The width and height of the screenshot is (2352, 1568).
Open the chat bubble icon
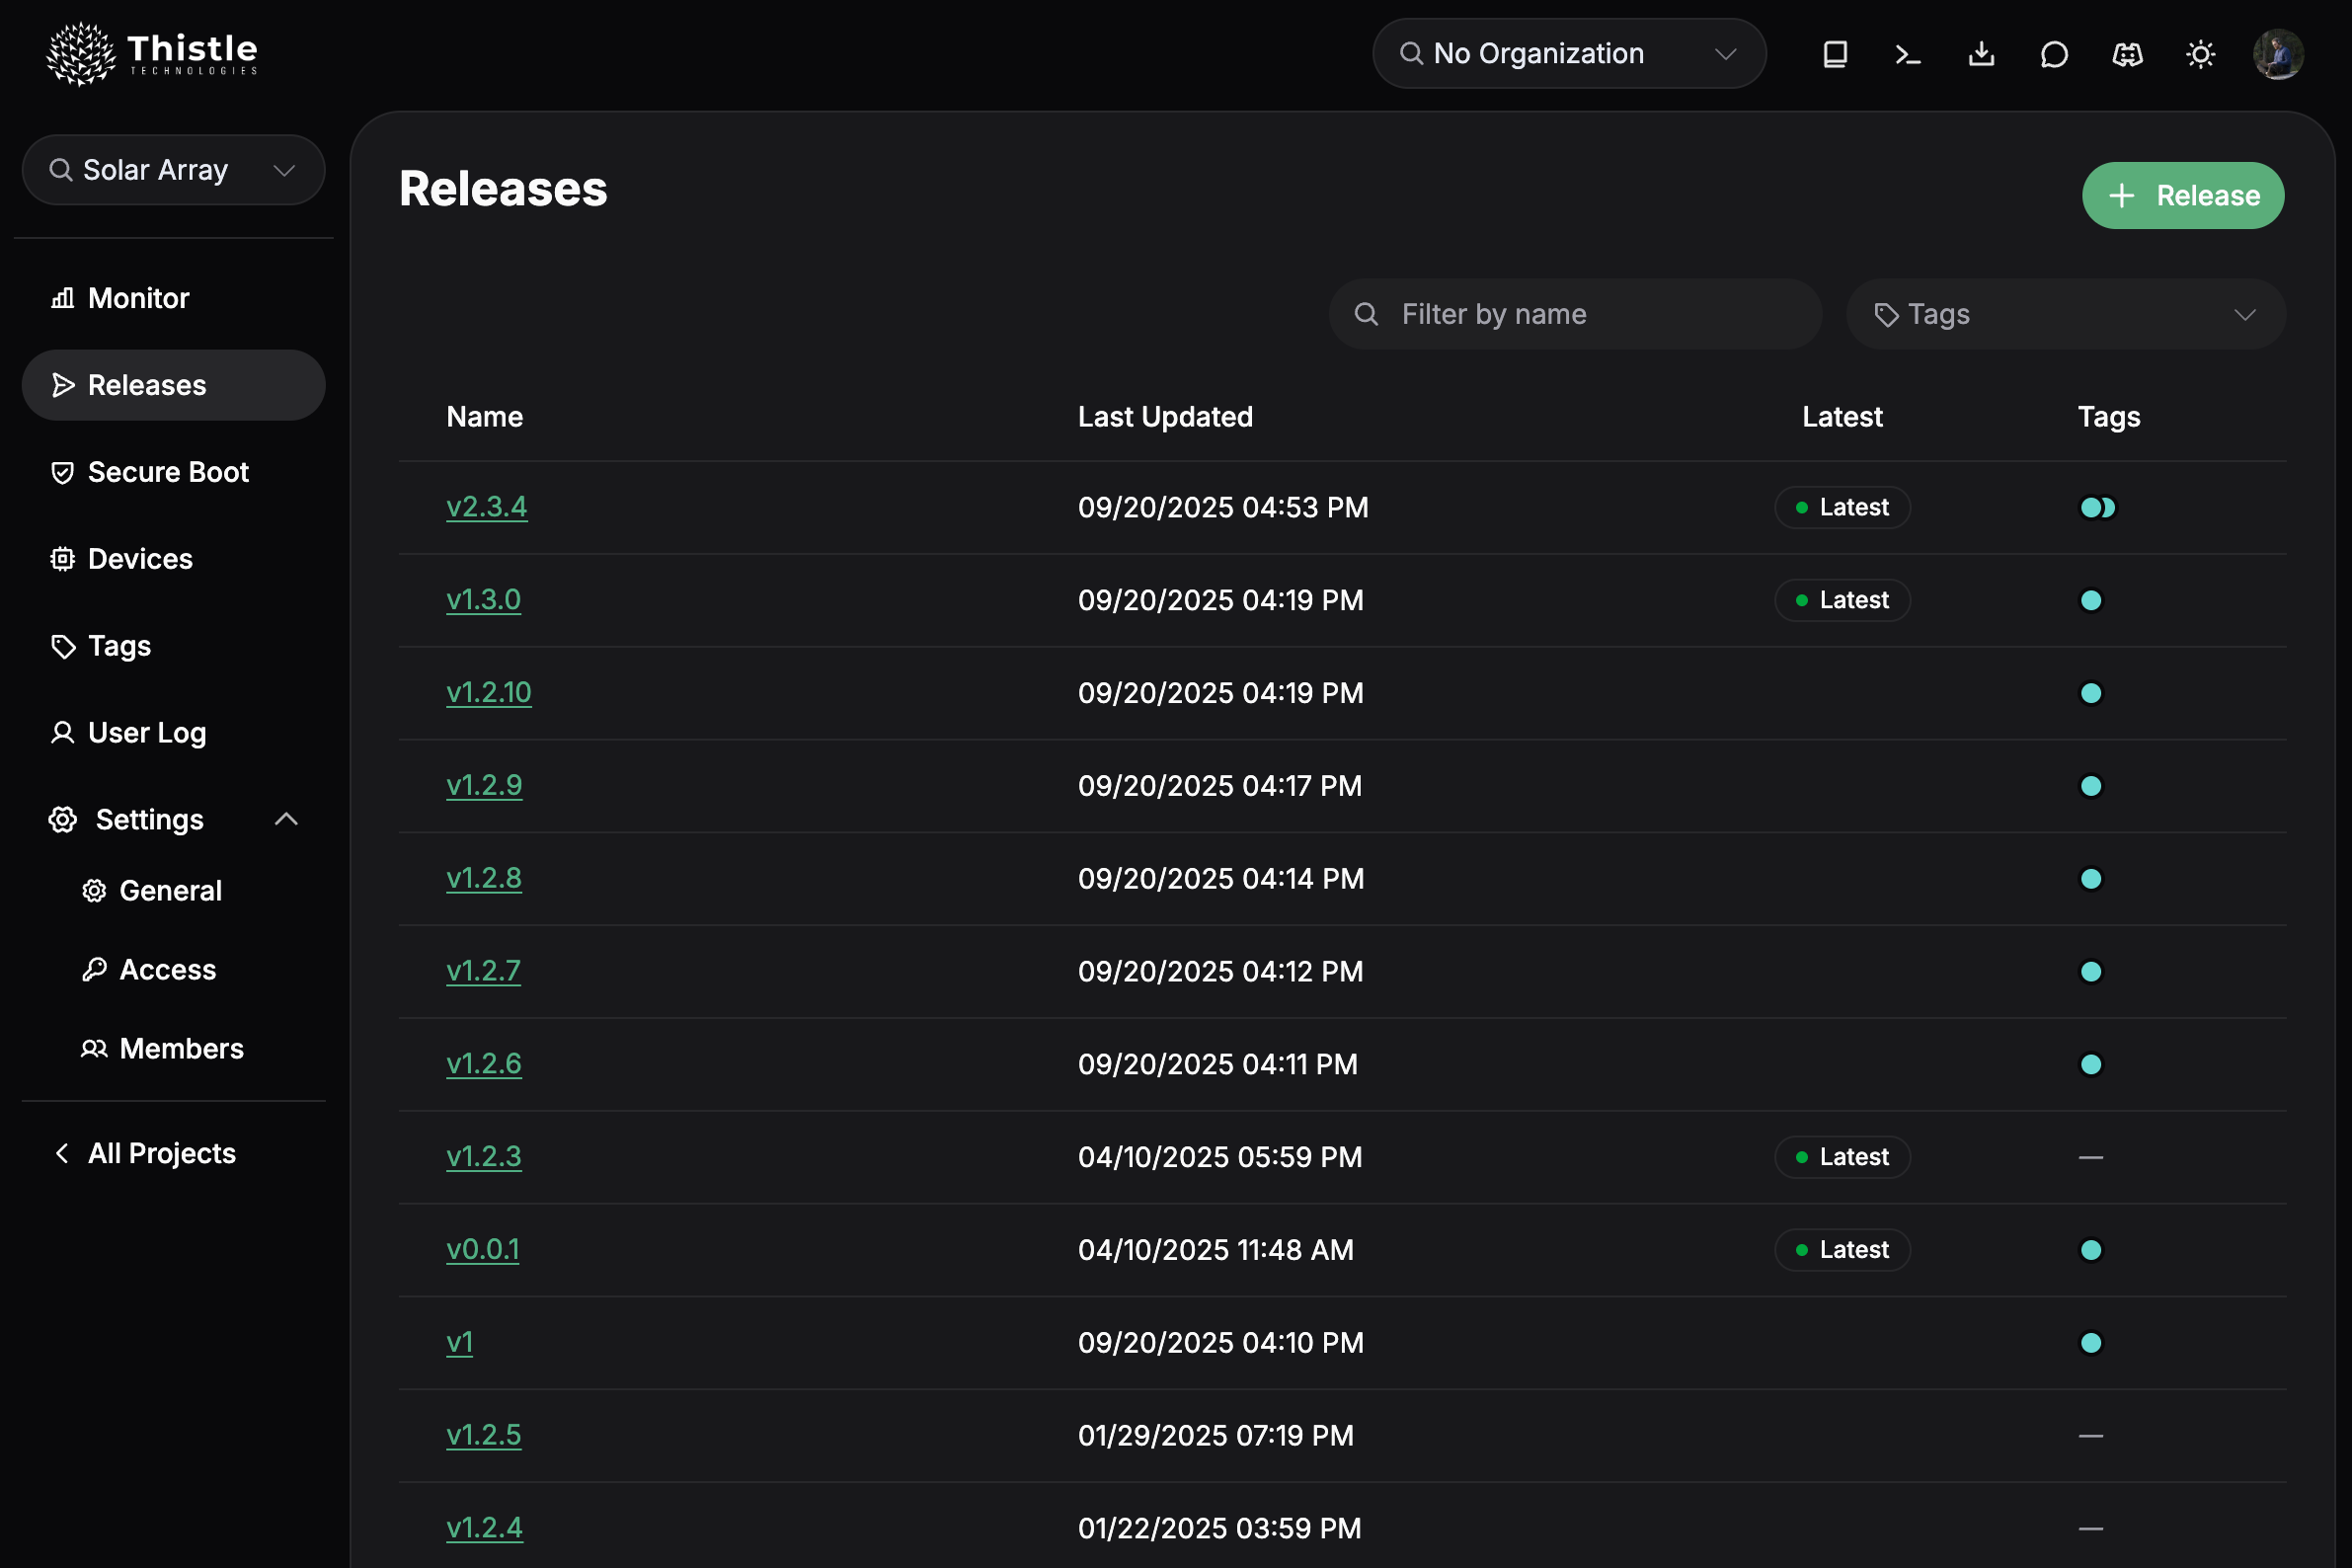2054,54
